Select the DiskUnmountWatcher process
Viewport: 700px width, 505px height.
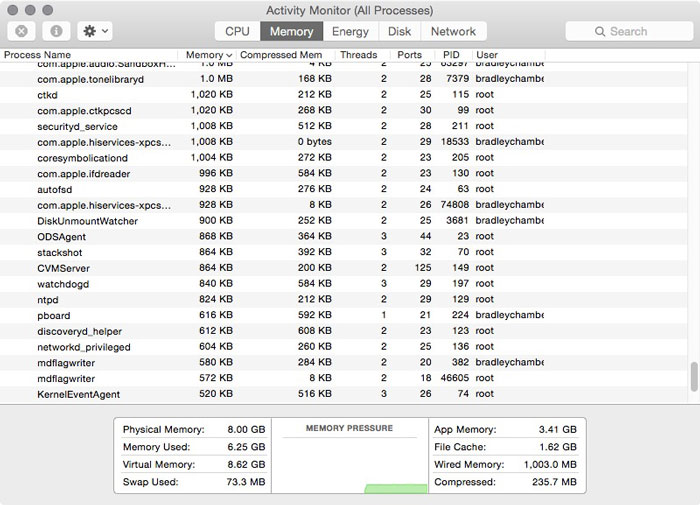[x=343, y=221]
